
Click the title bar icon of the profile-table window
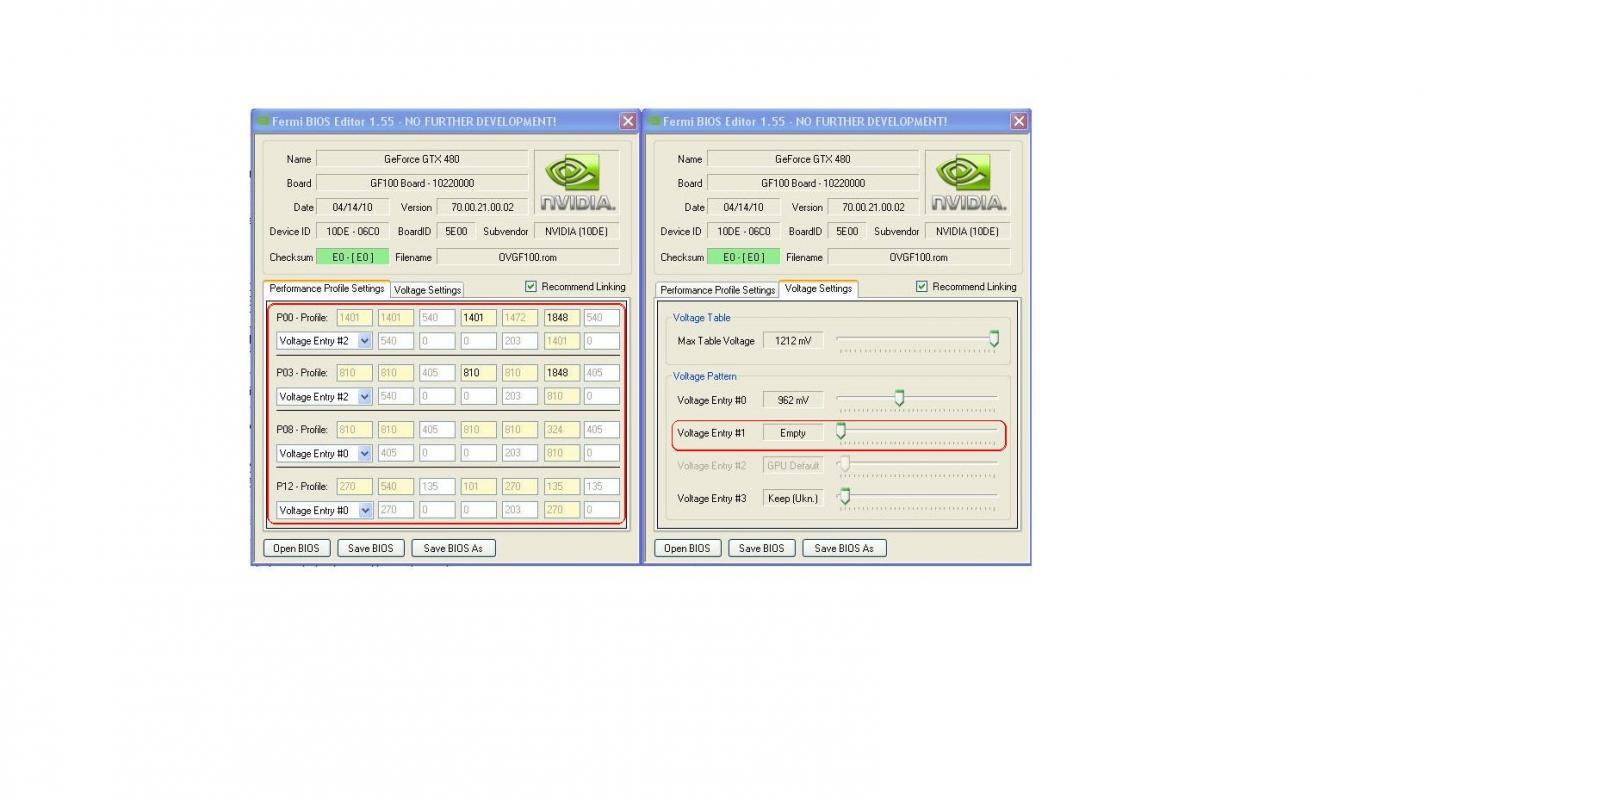(262, 121)
